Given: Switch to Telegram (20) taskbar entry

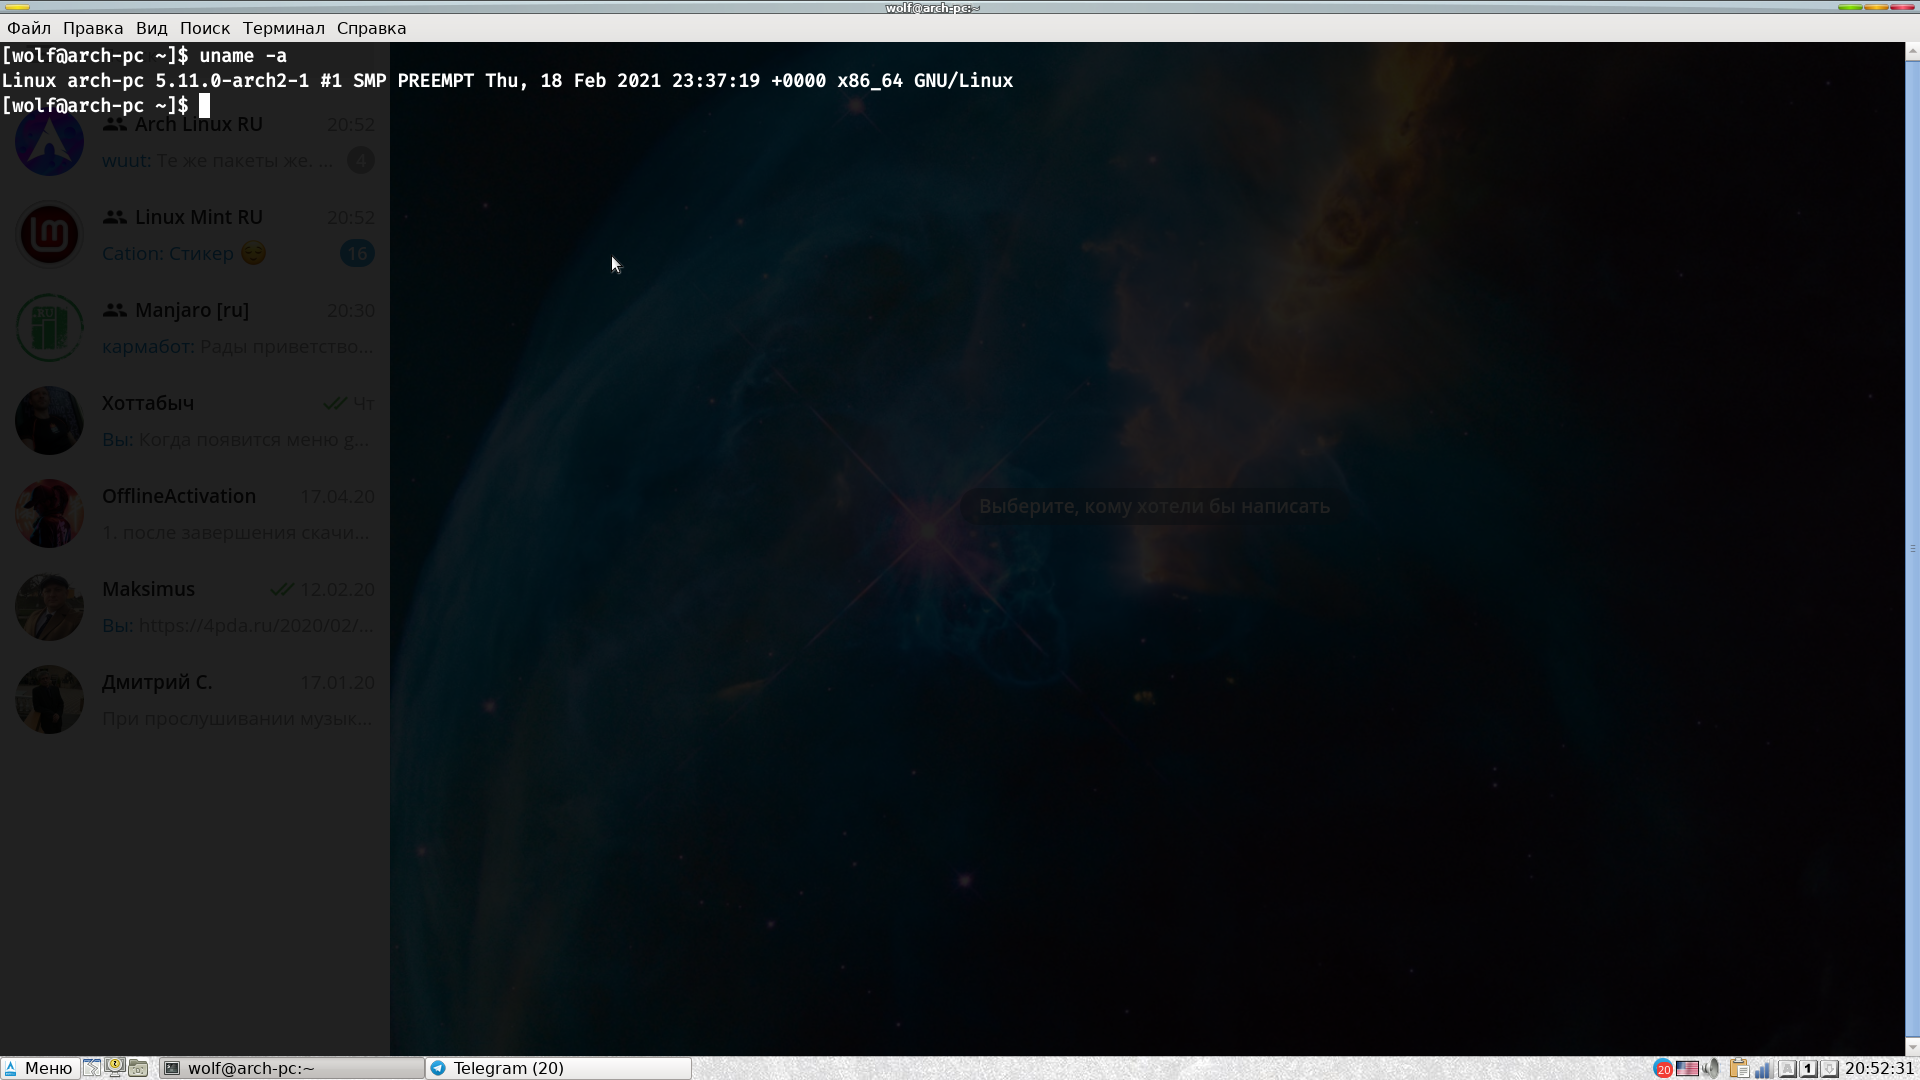Looking at the screenshot, I should pos(559,1068).
